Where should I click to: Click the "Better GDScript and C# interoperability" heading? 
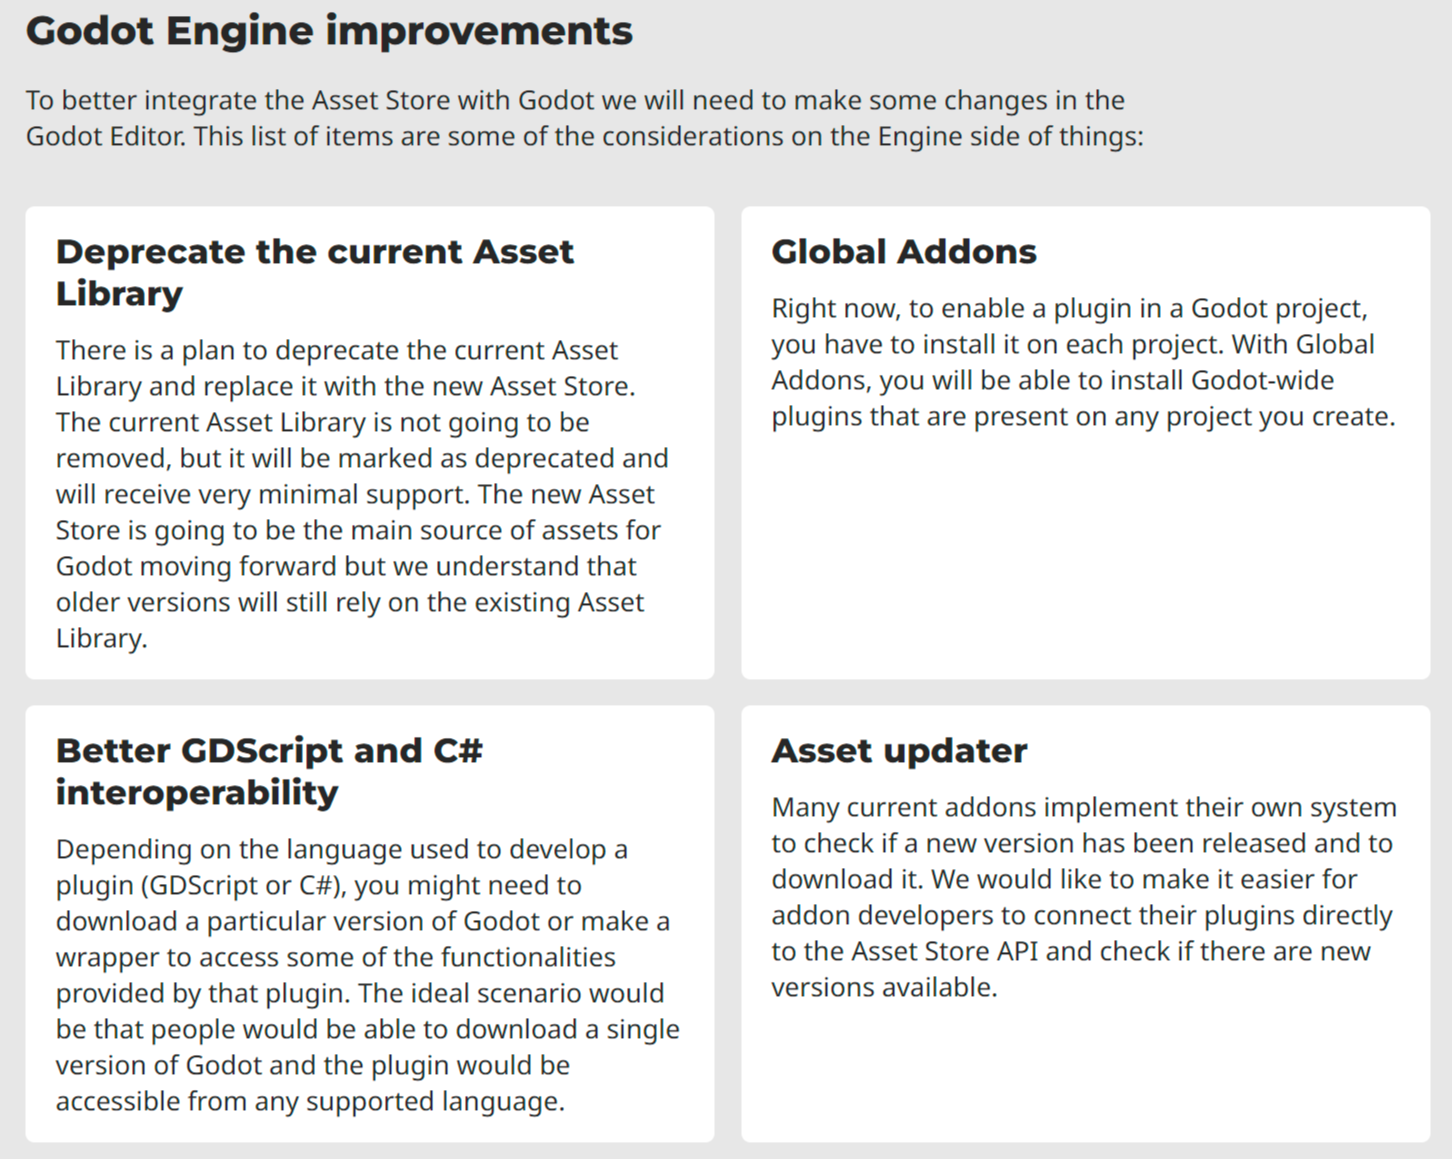[x=269, y=771]
